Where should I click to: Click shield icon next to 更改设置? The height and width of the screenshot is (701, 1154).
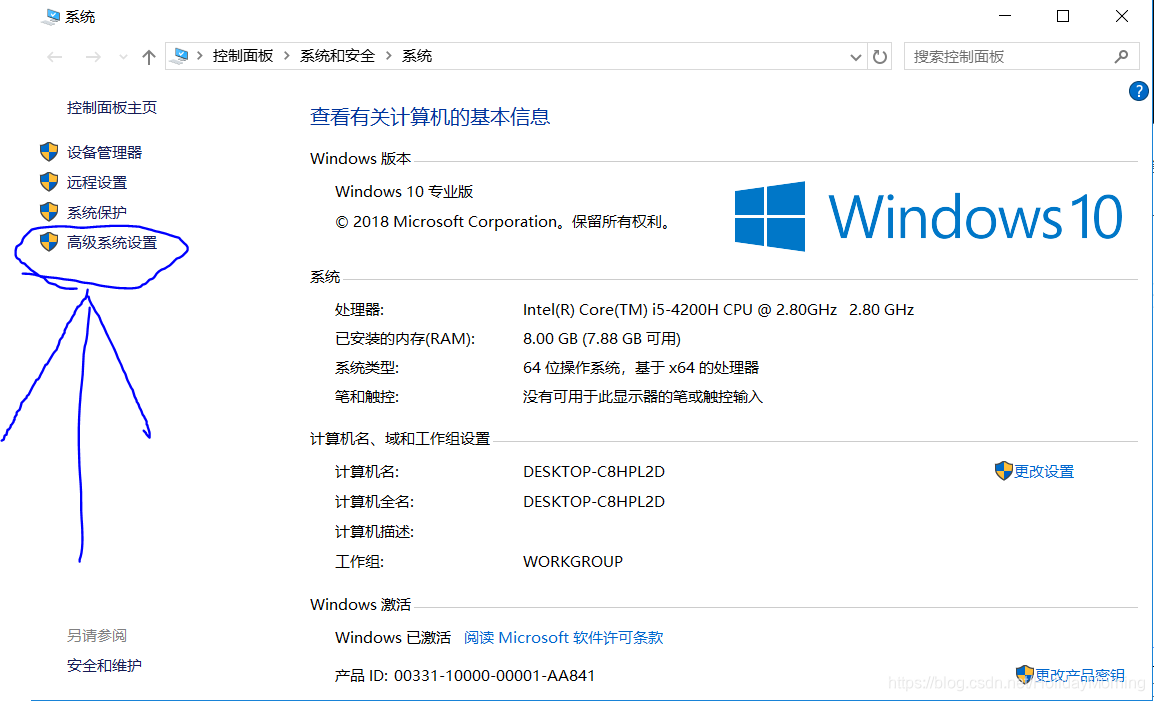(x=1004, y=471)
